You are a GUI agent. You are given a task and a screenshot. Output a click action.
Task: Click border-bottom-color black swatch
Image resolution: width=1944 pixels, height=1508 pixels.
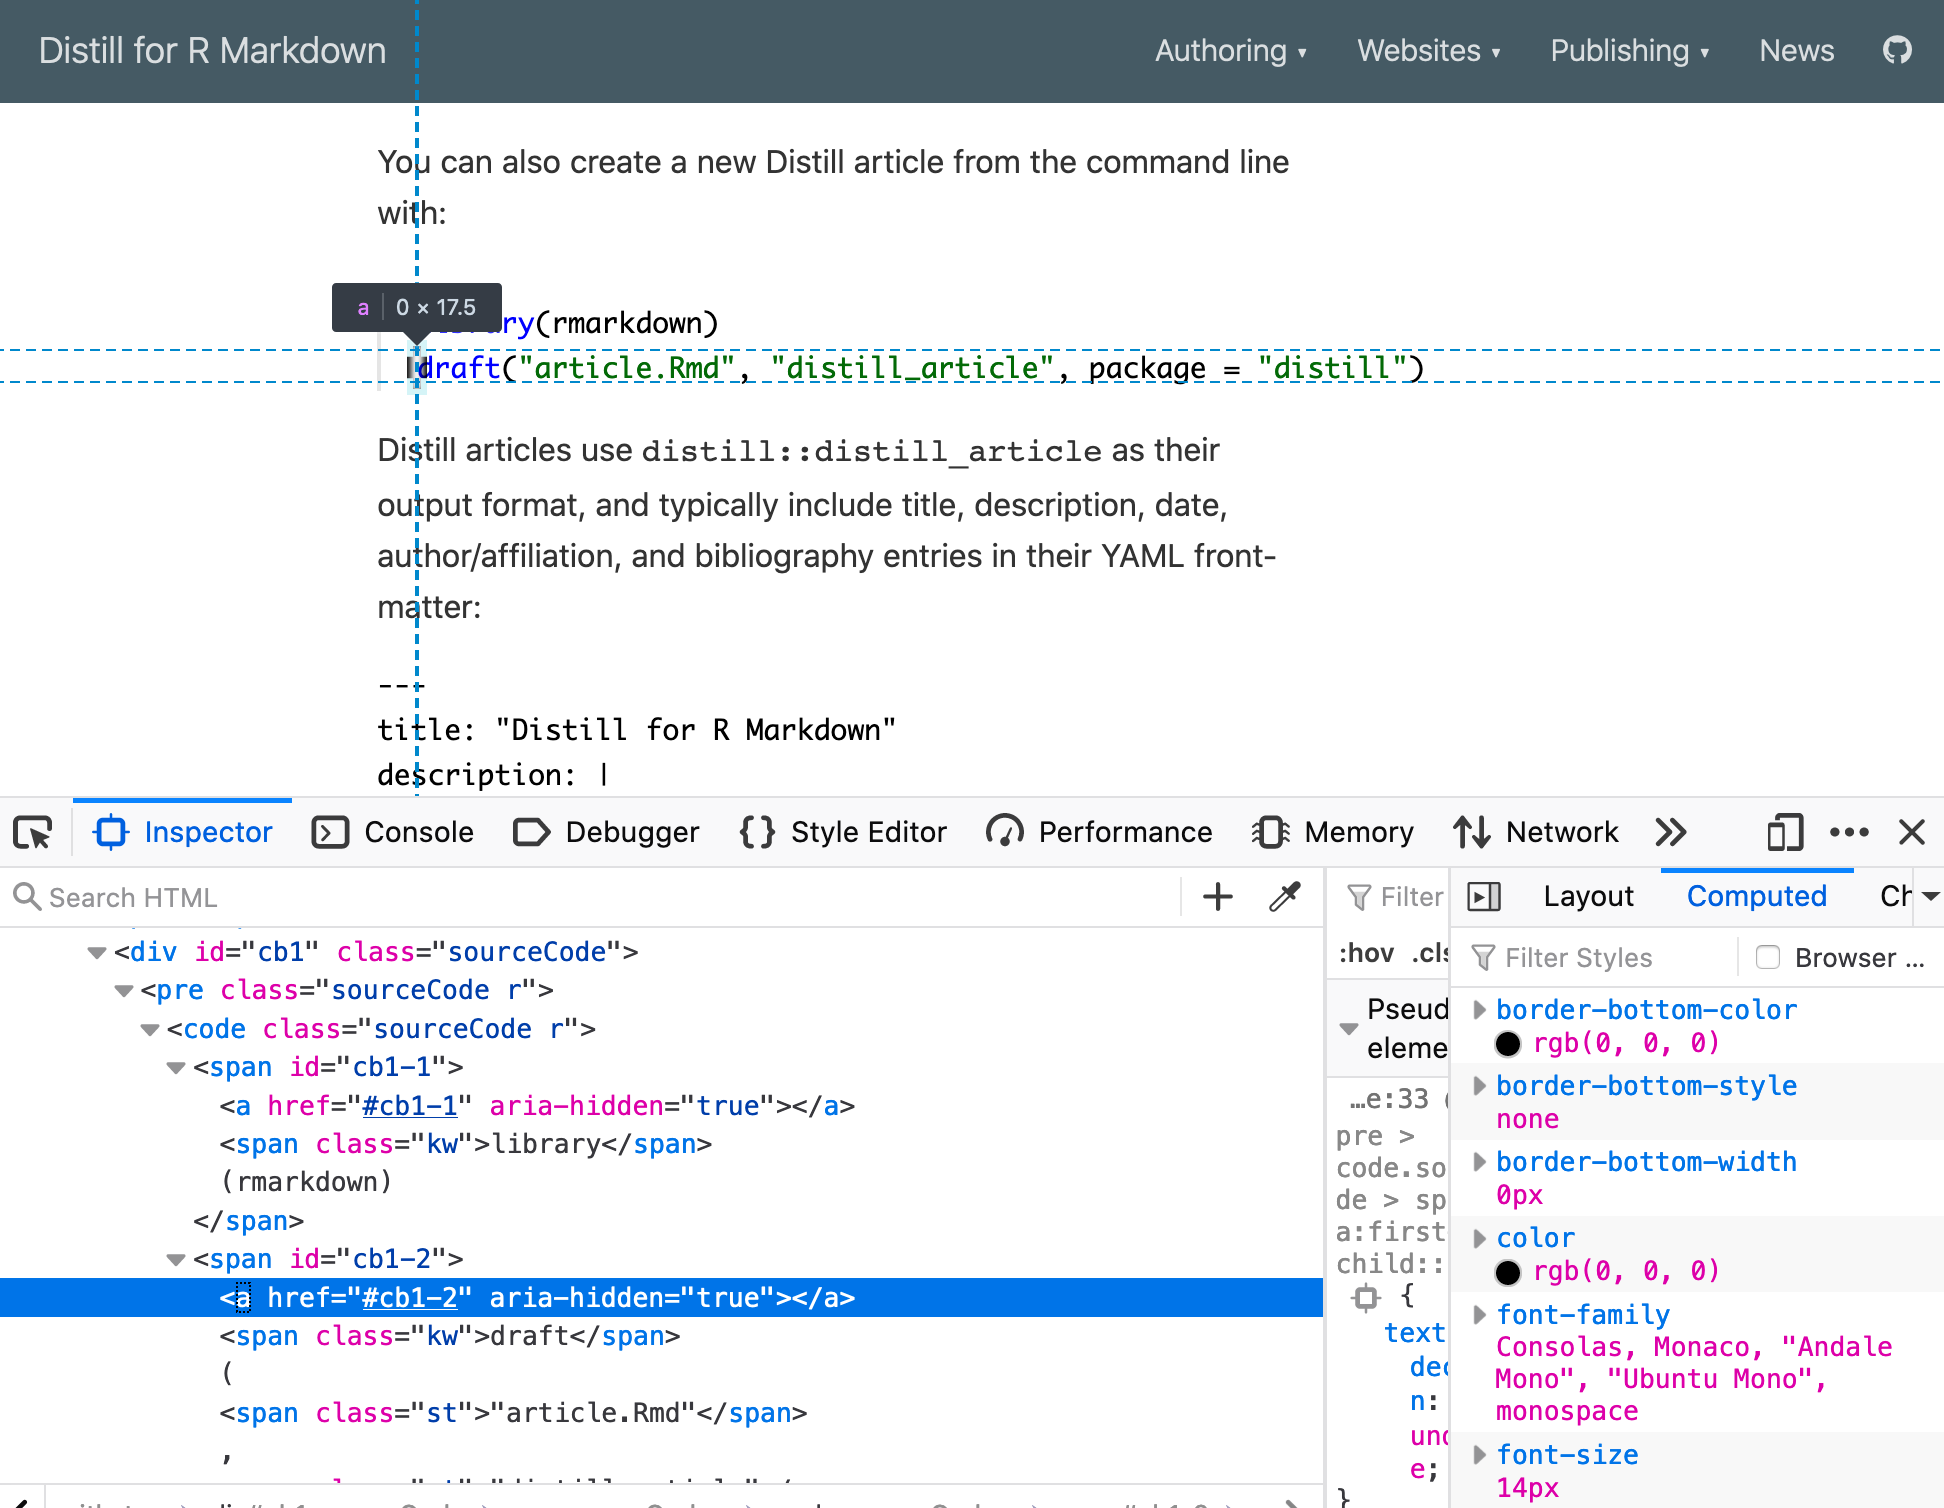[x=1507, y=1044]
